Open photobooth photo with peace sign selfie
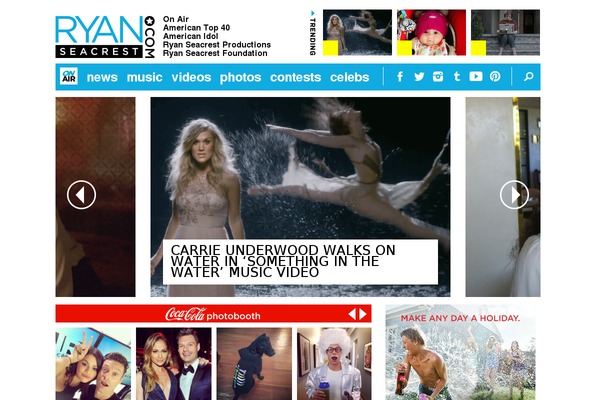The height and width of the screenshot is (400, 600). coord(93,364)
